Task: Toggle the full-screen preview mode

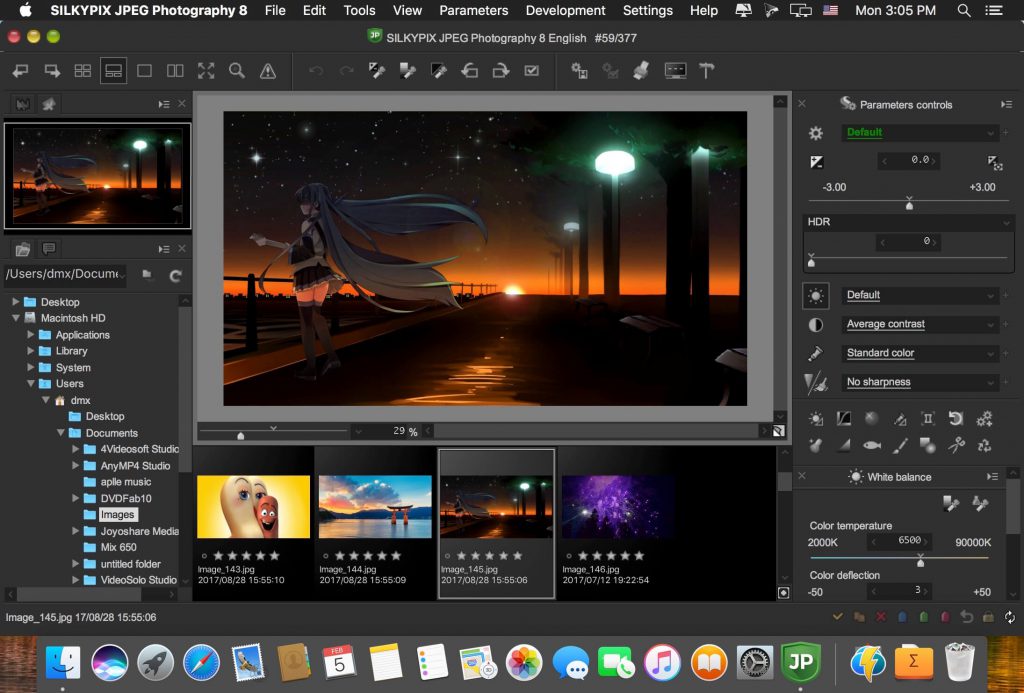Action: pyautogui.click(x=207, y=71)
